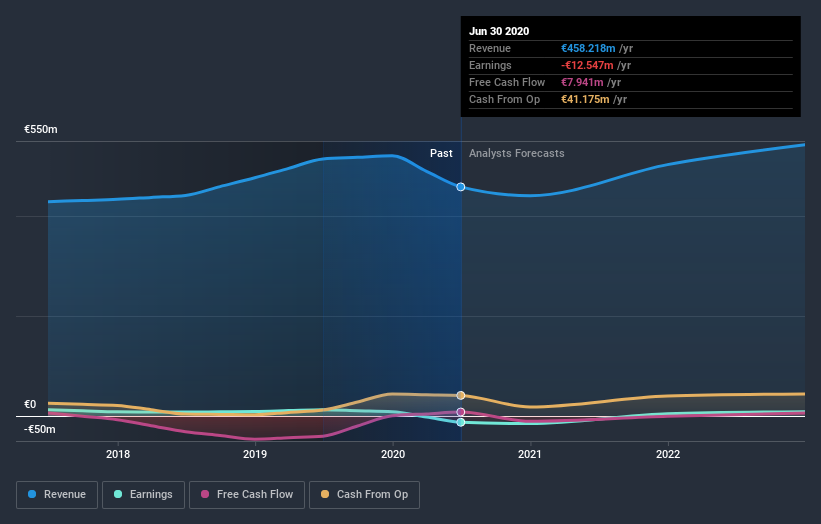Click the Revenue row label in tooltip
The image size is (821, 524).
click(490, 48)
